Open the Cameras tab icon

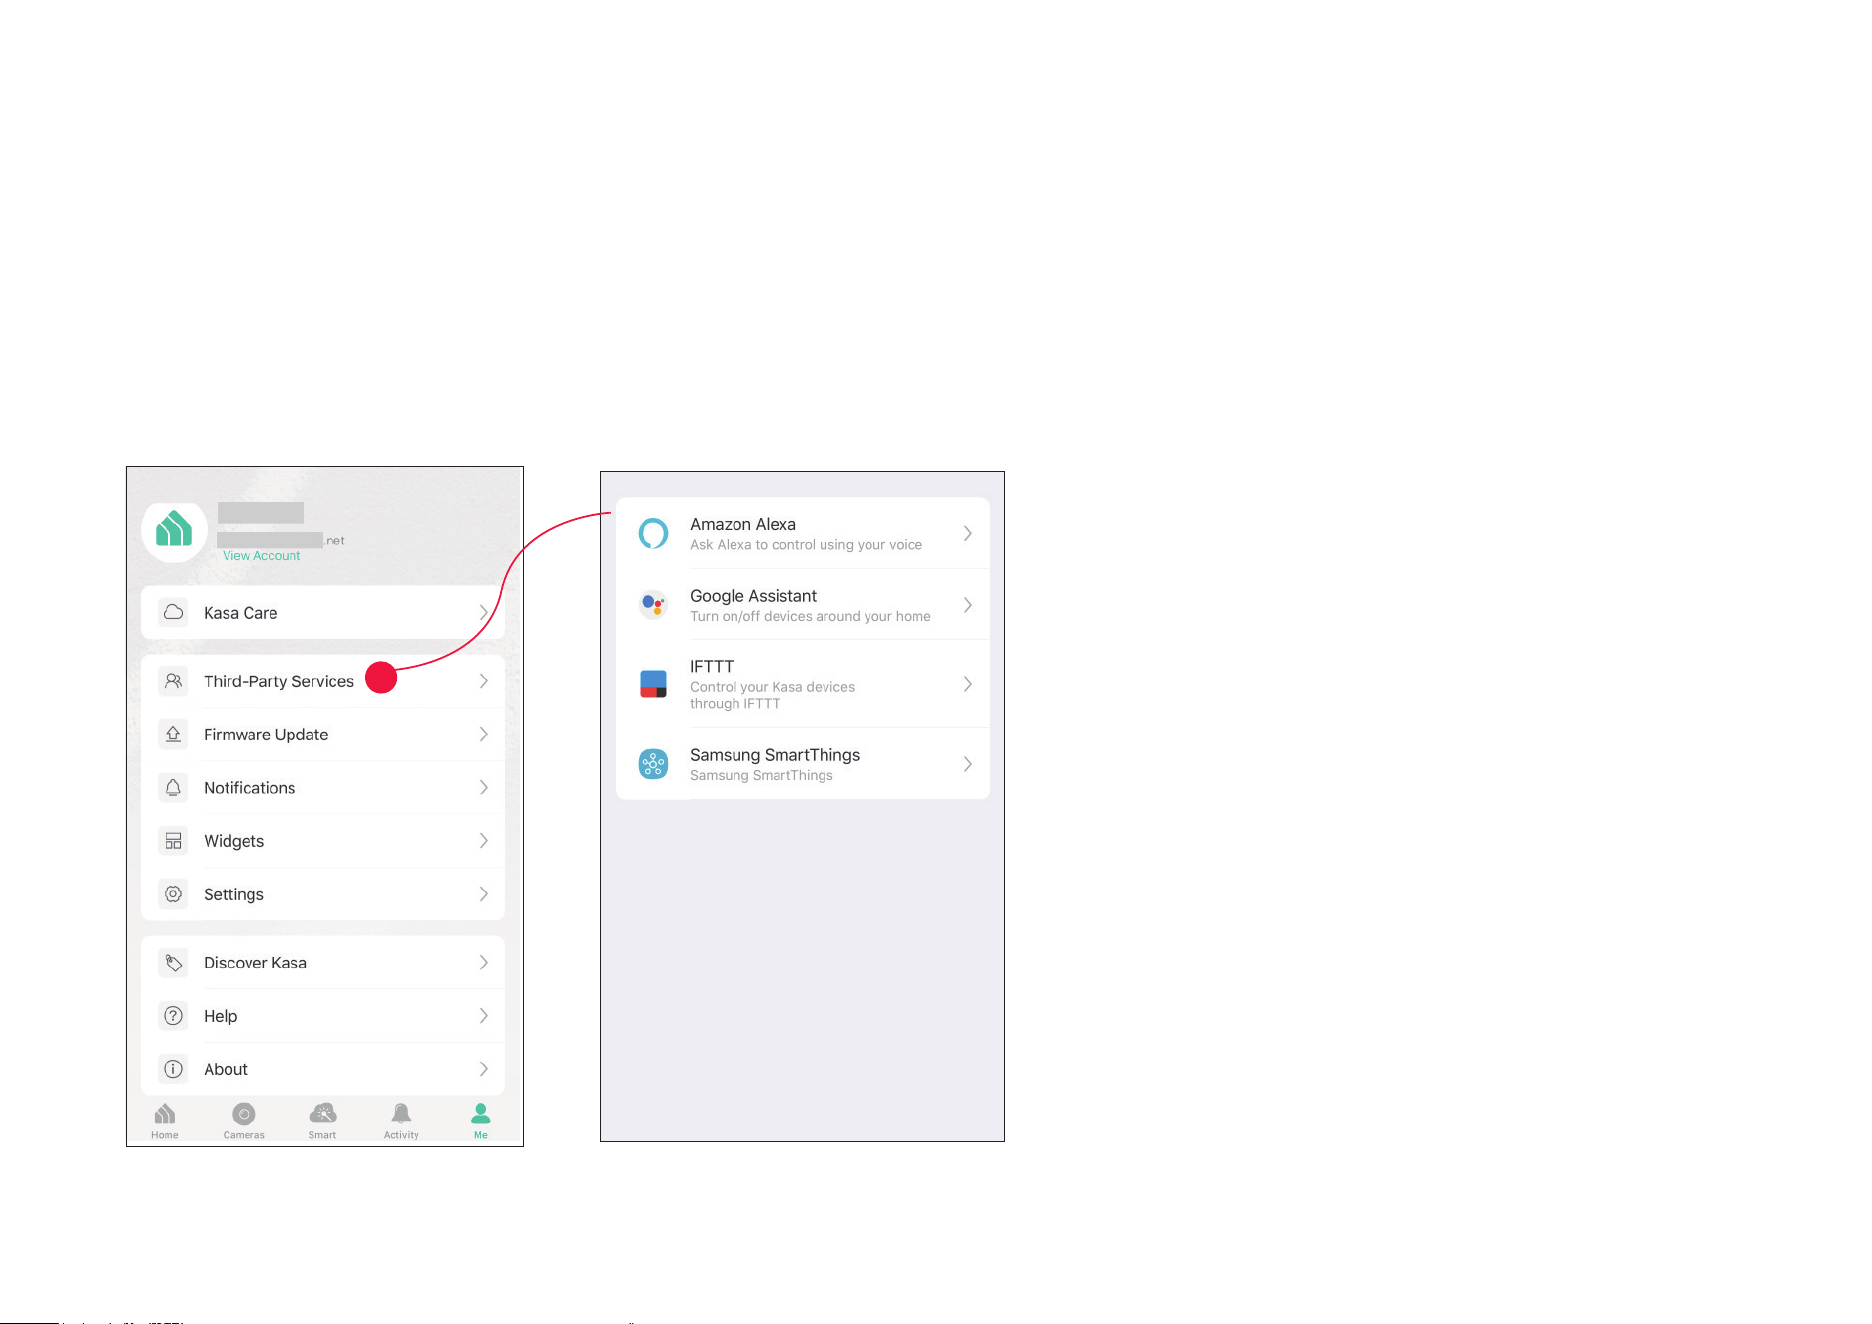pyautogui.click(x=244, y=1114)
